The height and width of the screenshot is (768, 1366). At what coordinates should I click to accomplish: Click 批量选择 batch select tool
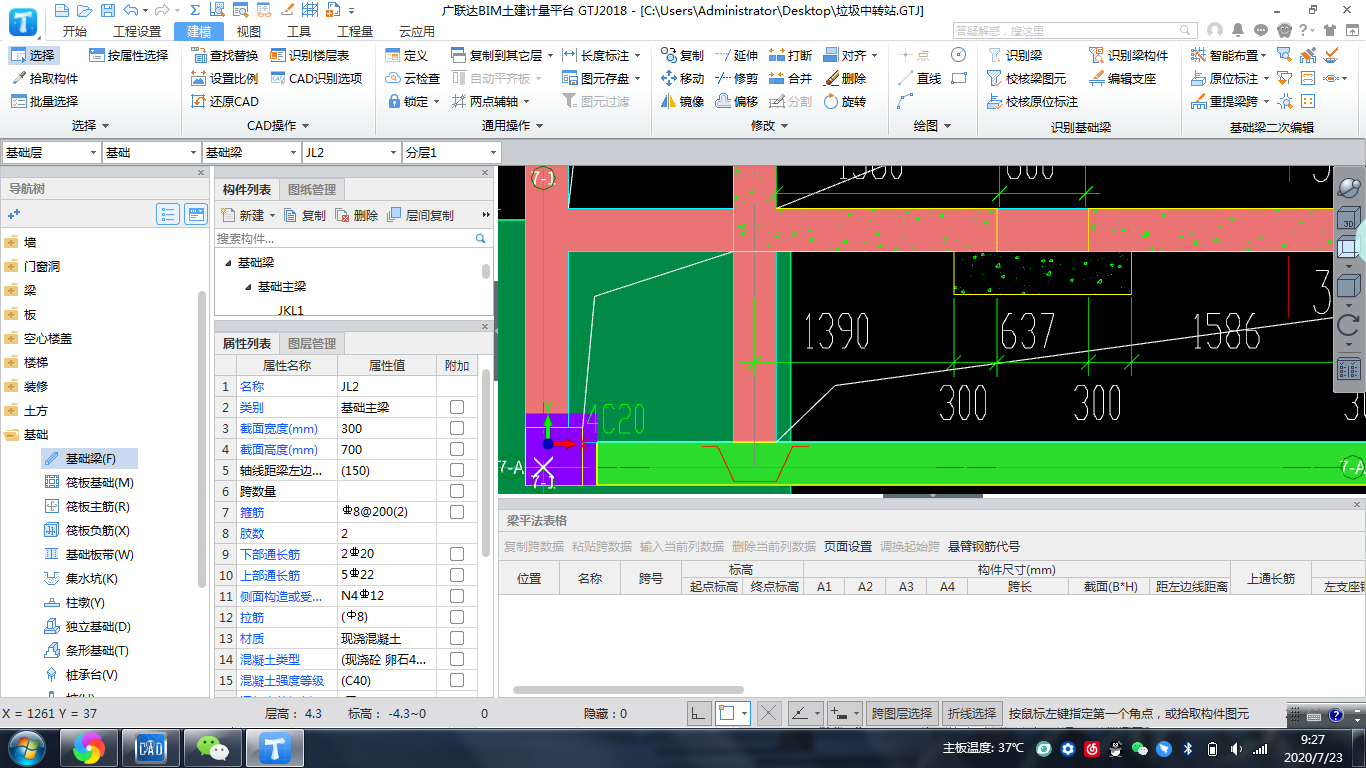pos(44,101)
